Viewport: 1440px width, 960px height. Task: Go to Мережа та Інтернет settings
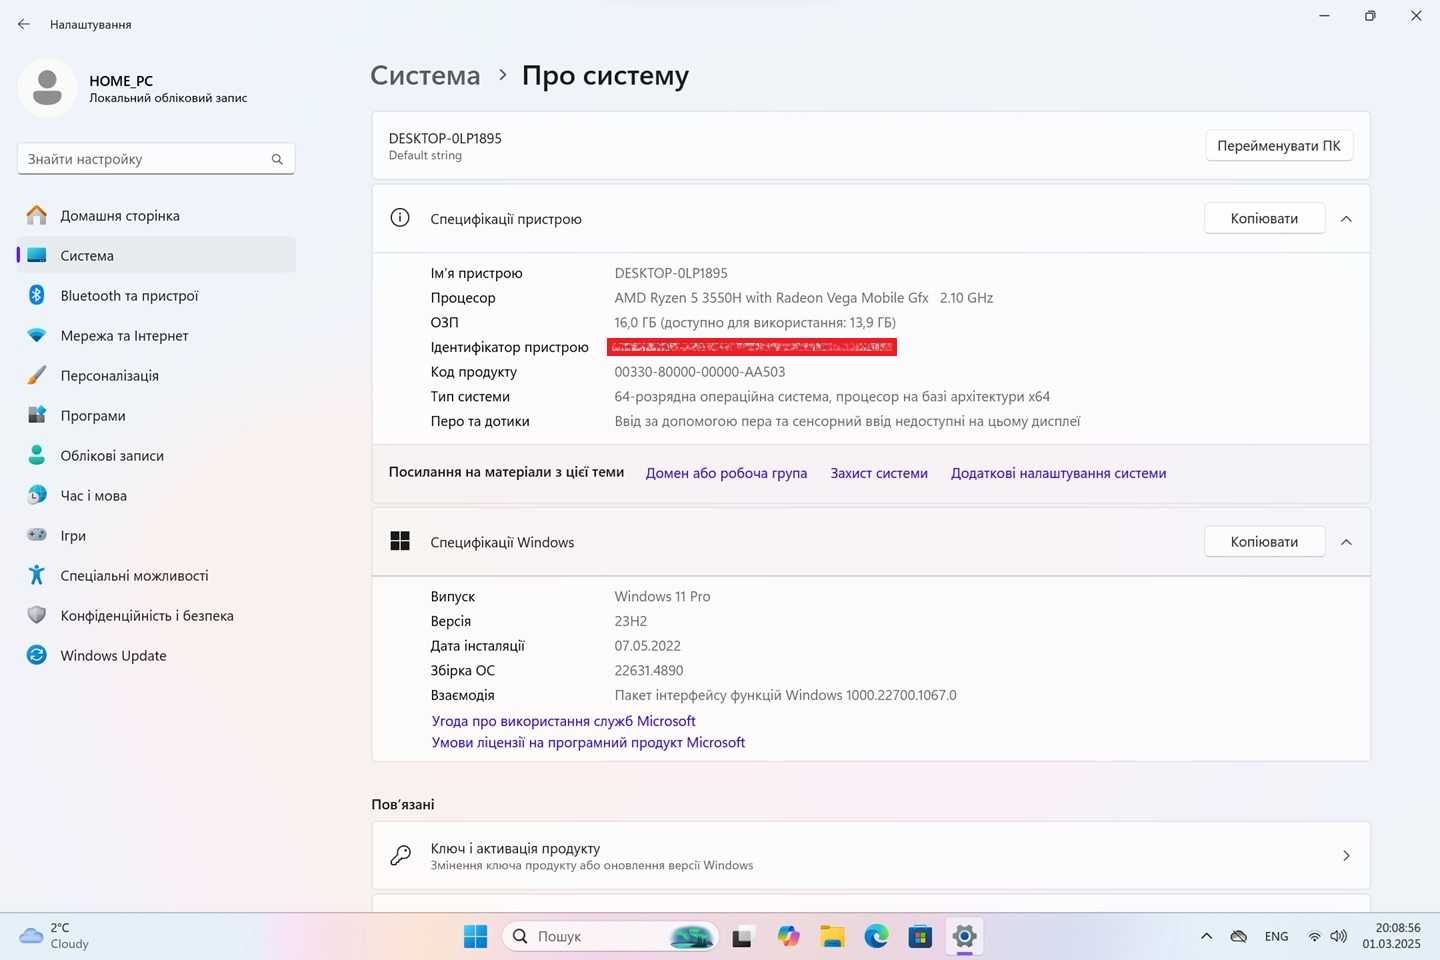pos(157,335)
